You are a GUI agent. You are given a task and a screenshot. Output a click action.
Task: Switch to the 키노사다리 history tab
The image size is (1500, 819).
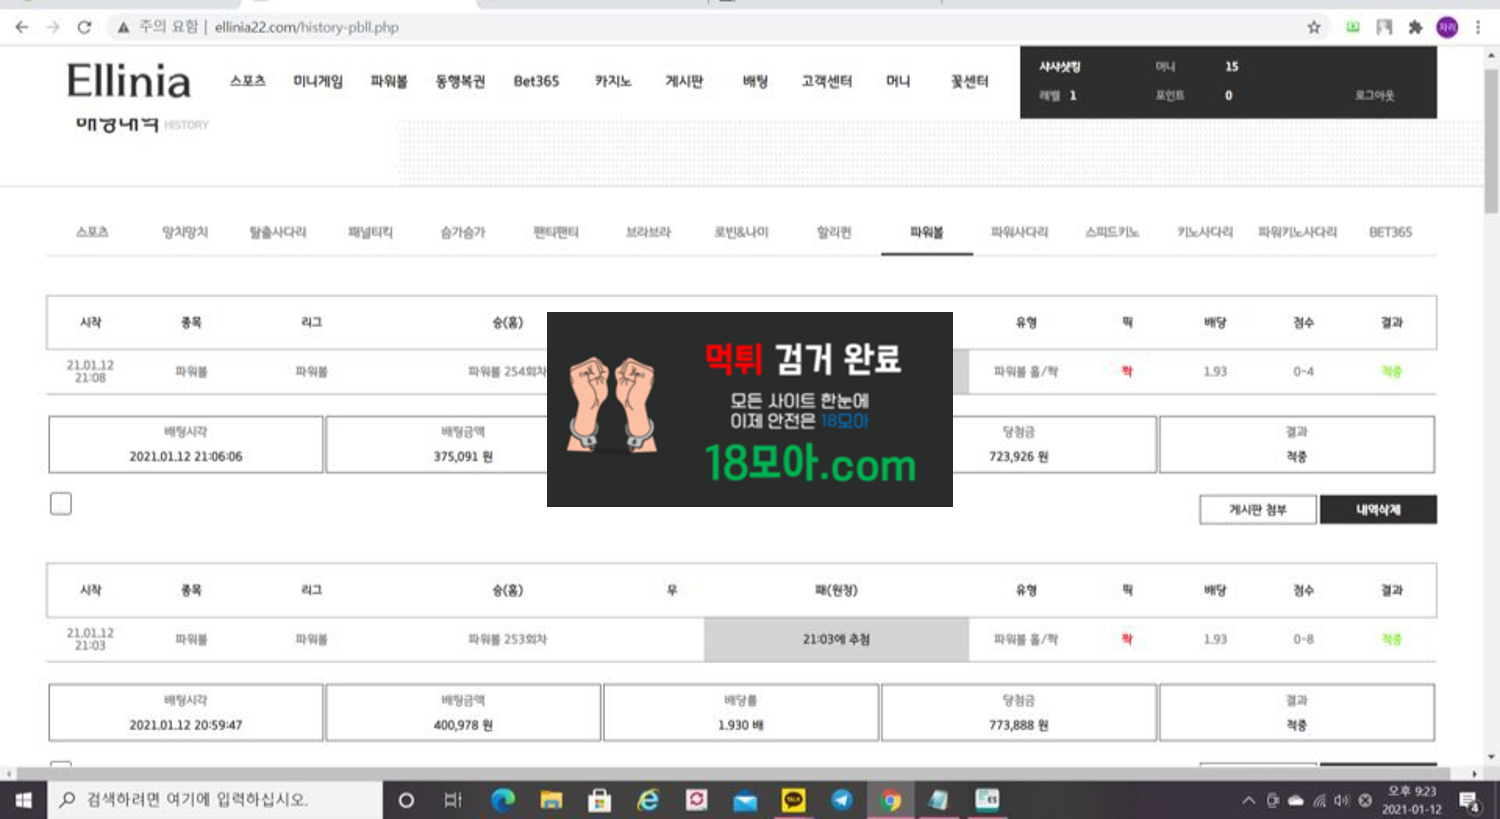(1205, 232)
